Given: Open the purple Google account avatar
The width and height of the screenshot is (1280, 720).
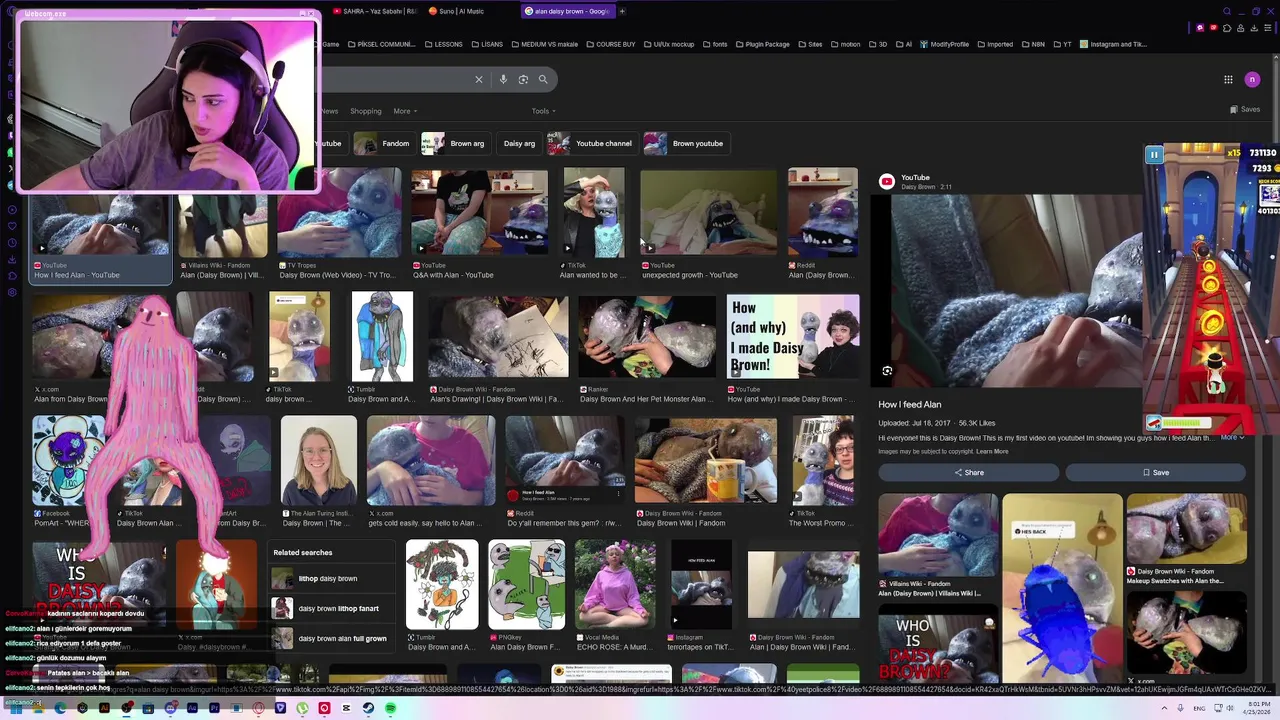Looking at the screenshot, I should pyautogui.click(x=1252, y=80).
